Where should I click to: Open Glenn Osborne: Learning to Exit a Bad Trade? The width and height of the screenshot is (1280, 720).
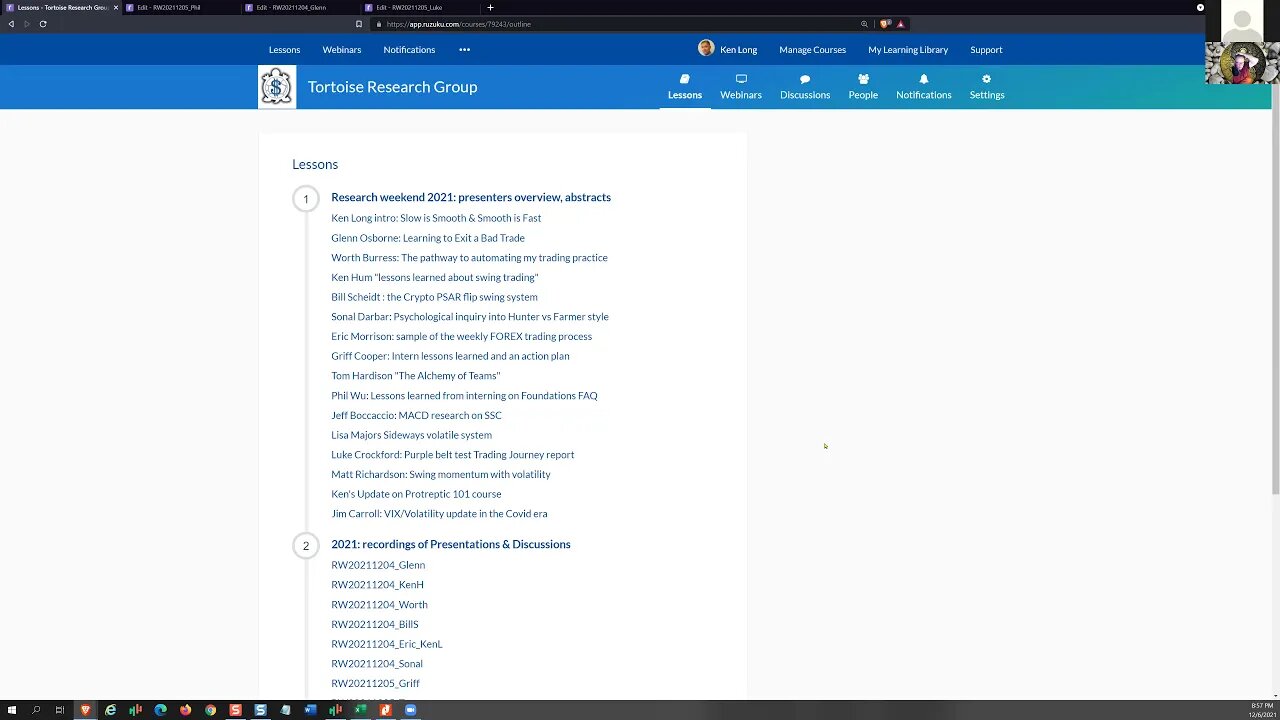coord(428,238)
